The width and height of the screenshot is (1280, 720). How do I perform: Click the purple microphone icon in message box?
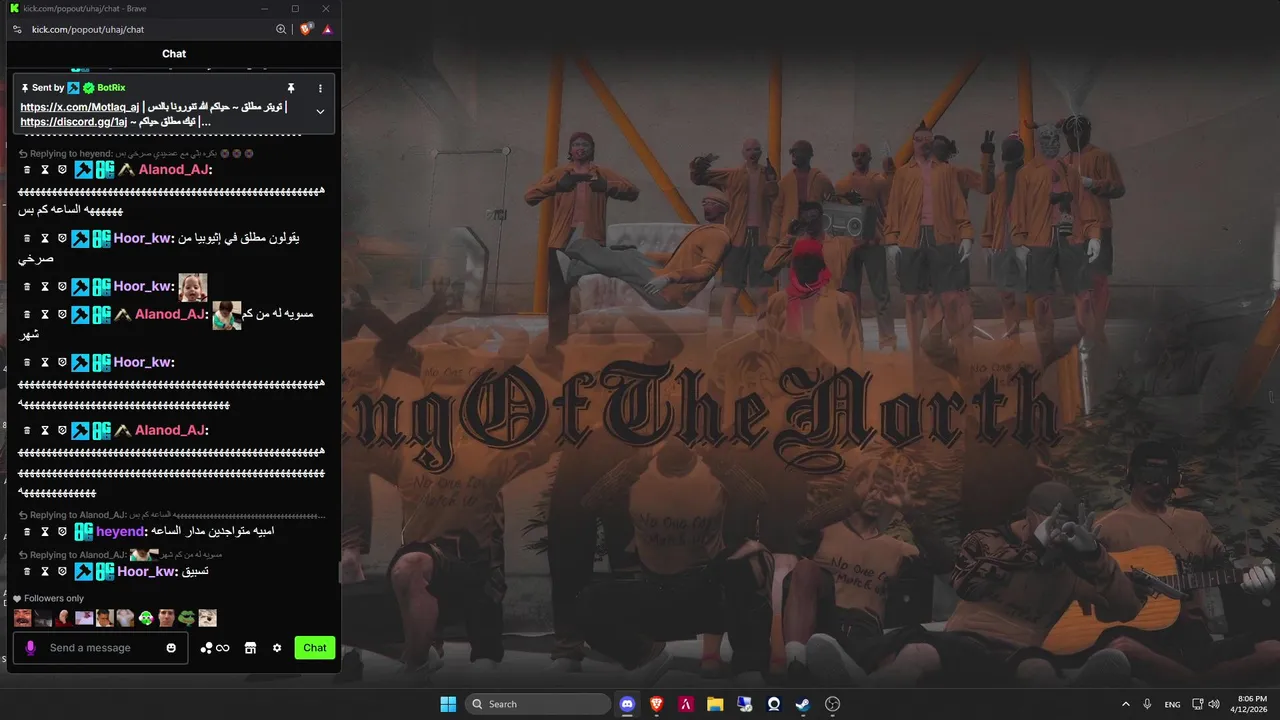(x=30, y=648)
